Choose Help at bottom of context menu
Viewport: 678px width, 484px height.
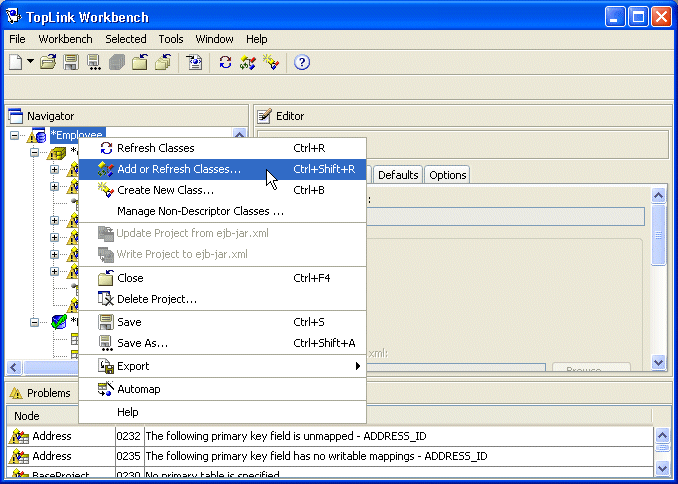[223, 412]
